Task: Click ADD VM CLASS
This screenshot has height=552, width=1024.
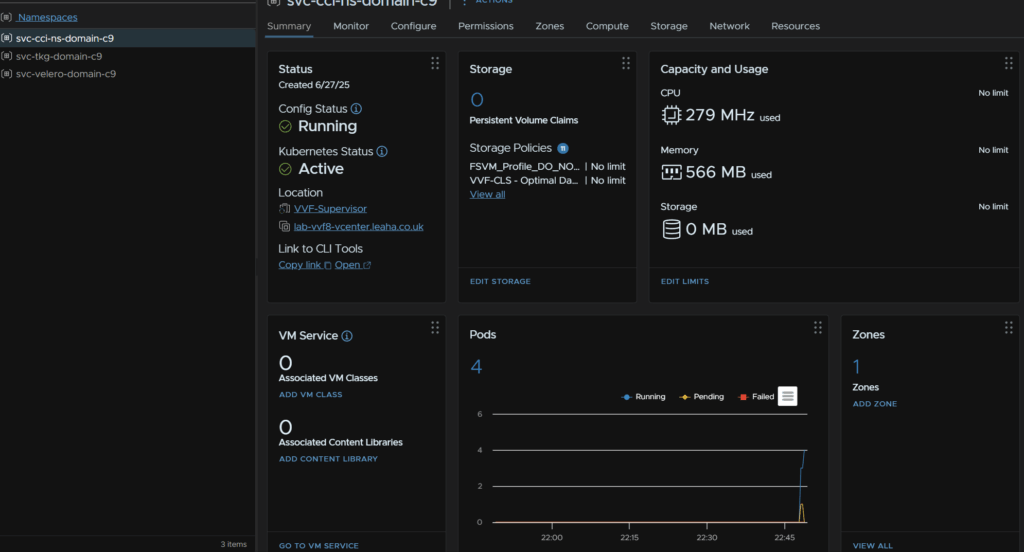Action: [x=310, y=395]
